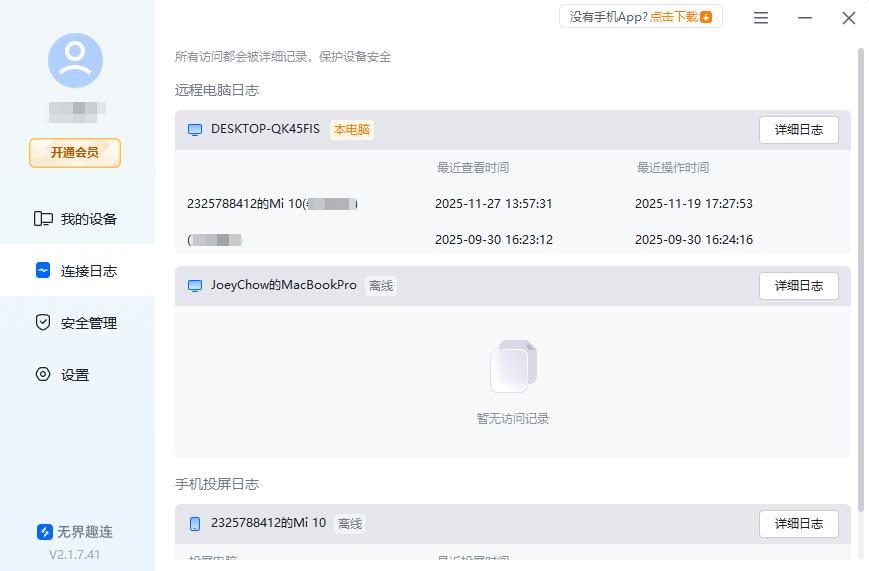The image size is (869, 571).
Task: Click the Mi 10 phone icon
Action: [195, 524]
